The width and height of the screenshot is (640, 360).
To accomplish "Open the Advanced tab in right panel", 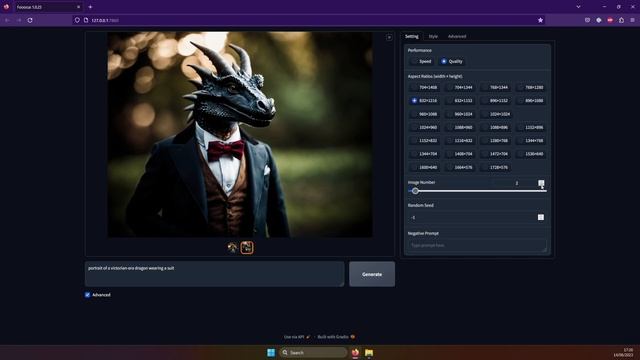I will (457, 36).
